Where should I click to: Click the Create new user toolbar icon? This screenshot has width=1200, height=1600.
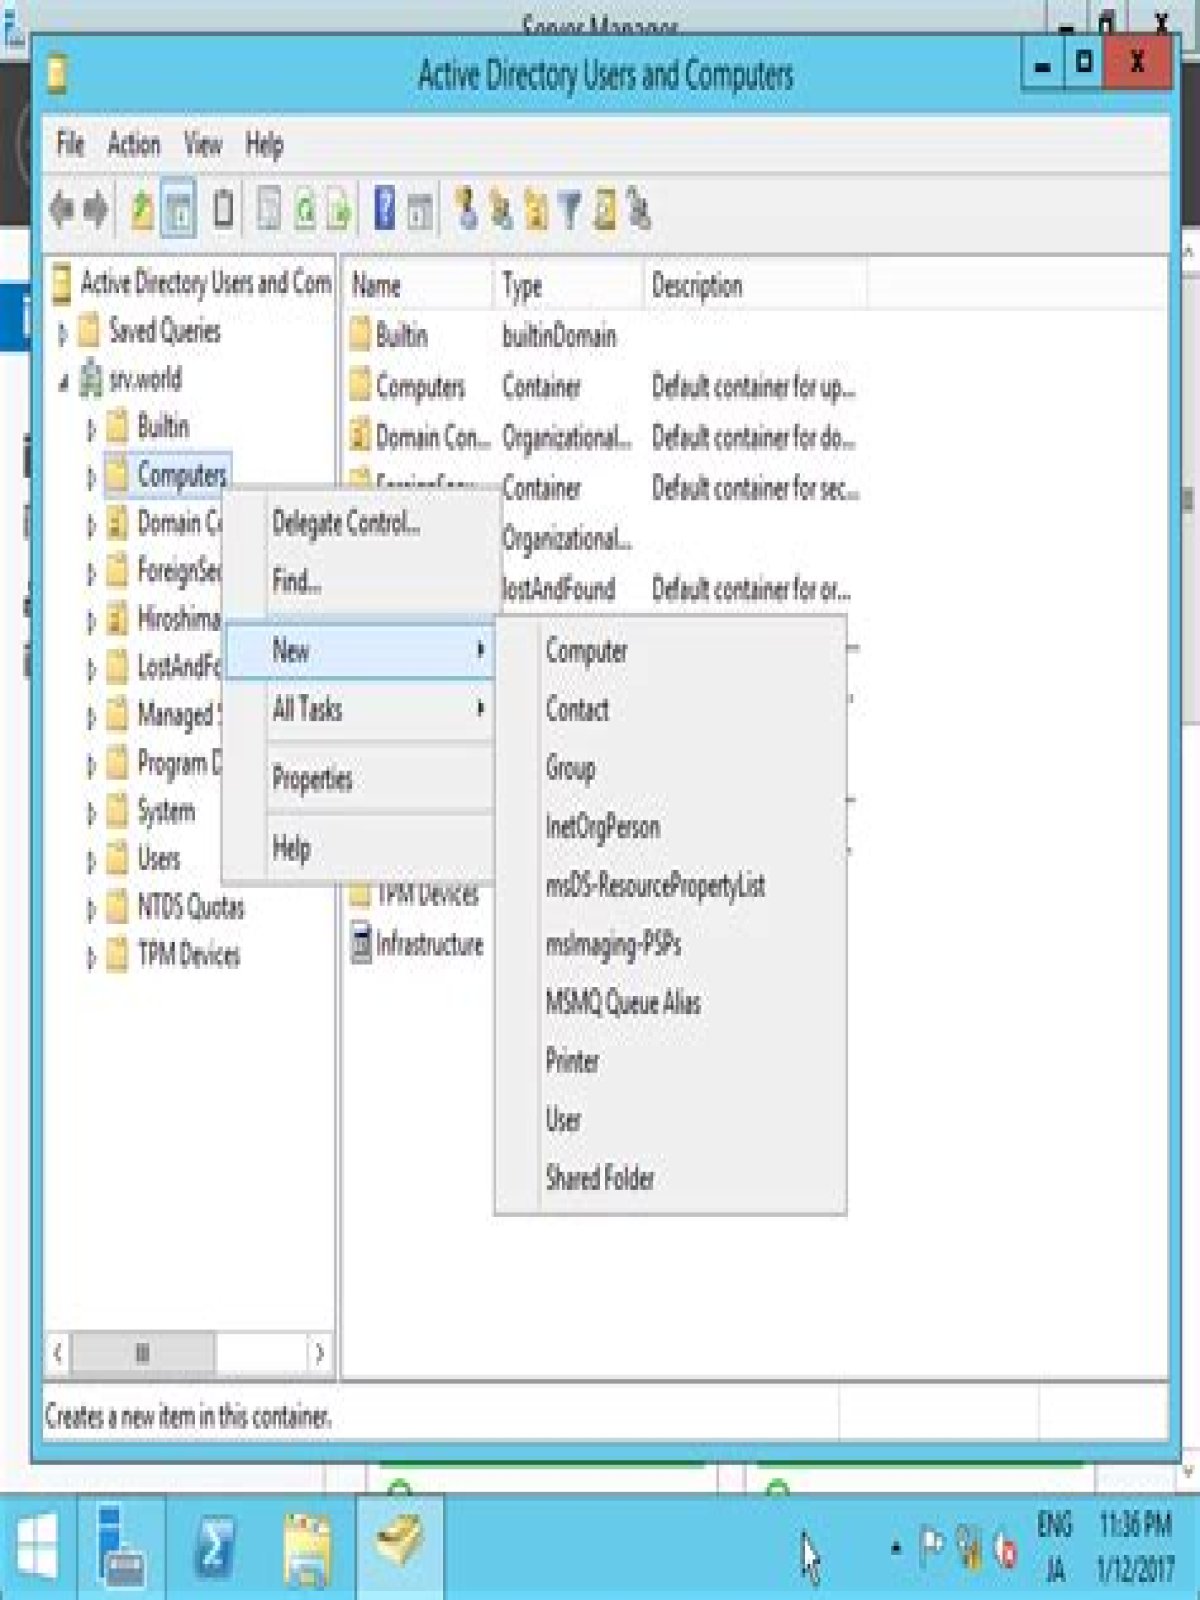point(465,210)
